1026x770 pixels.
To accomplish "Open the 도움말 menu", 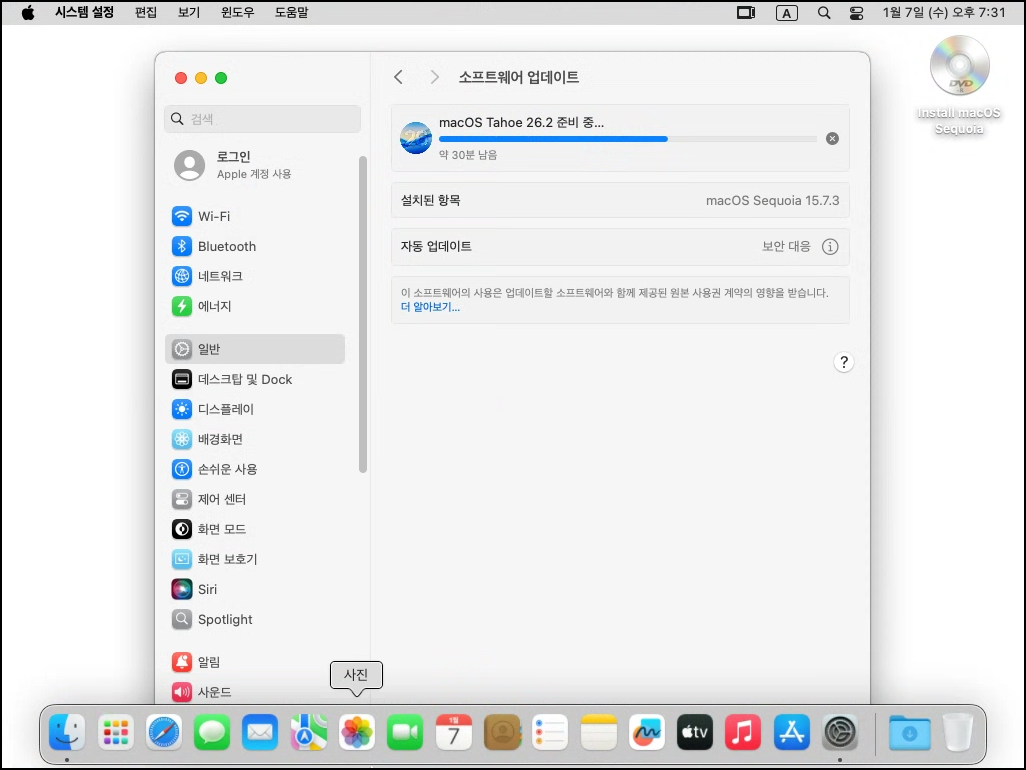I will [x=291, y=12].
